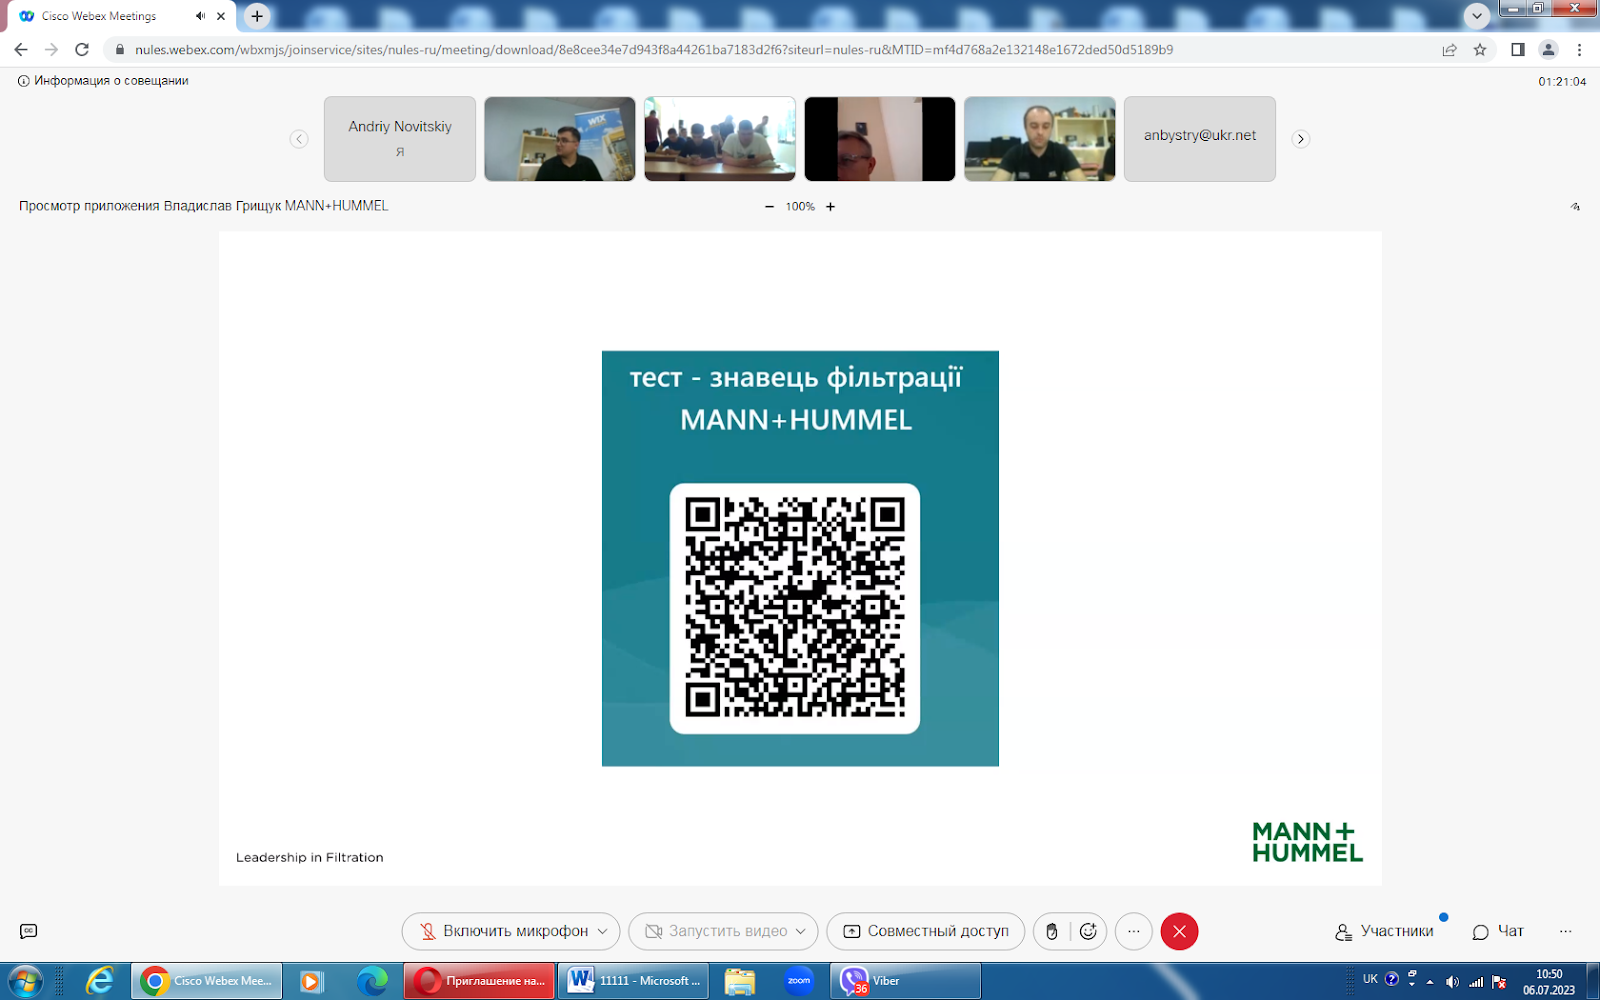Open a new Chrome tab
The image size is (1600, 1000).
[257, 16]
